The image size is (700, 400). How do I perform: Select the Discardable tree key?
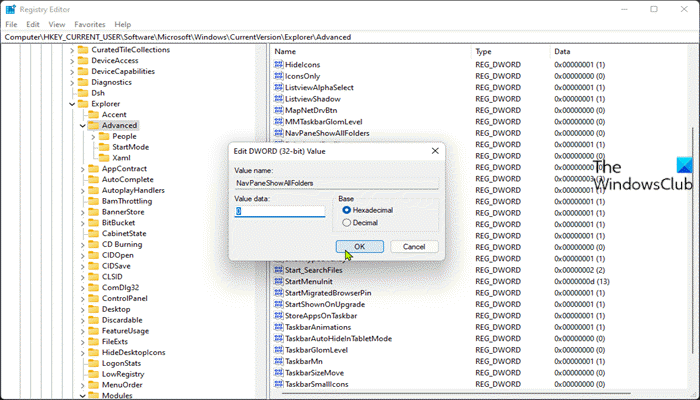coord(122,320)
